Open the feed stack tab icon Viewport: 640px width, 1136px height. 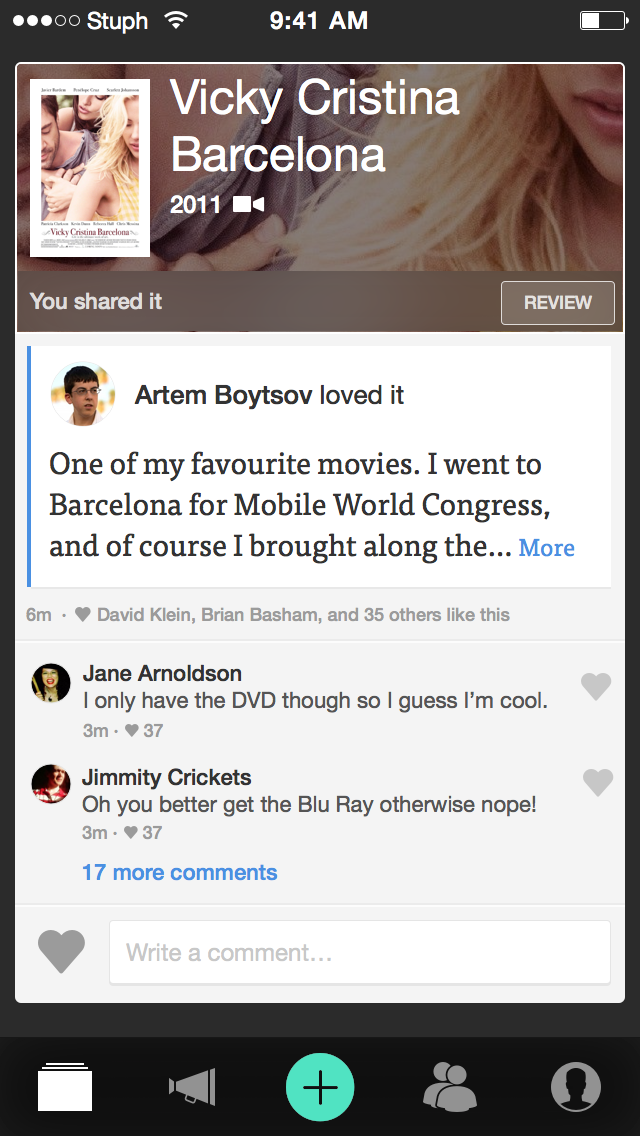point(65,1087)
